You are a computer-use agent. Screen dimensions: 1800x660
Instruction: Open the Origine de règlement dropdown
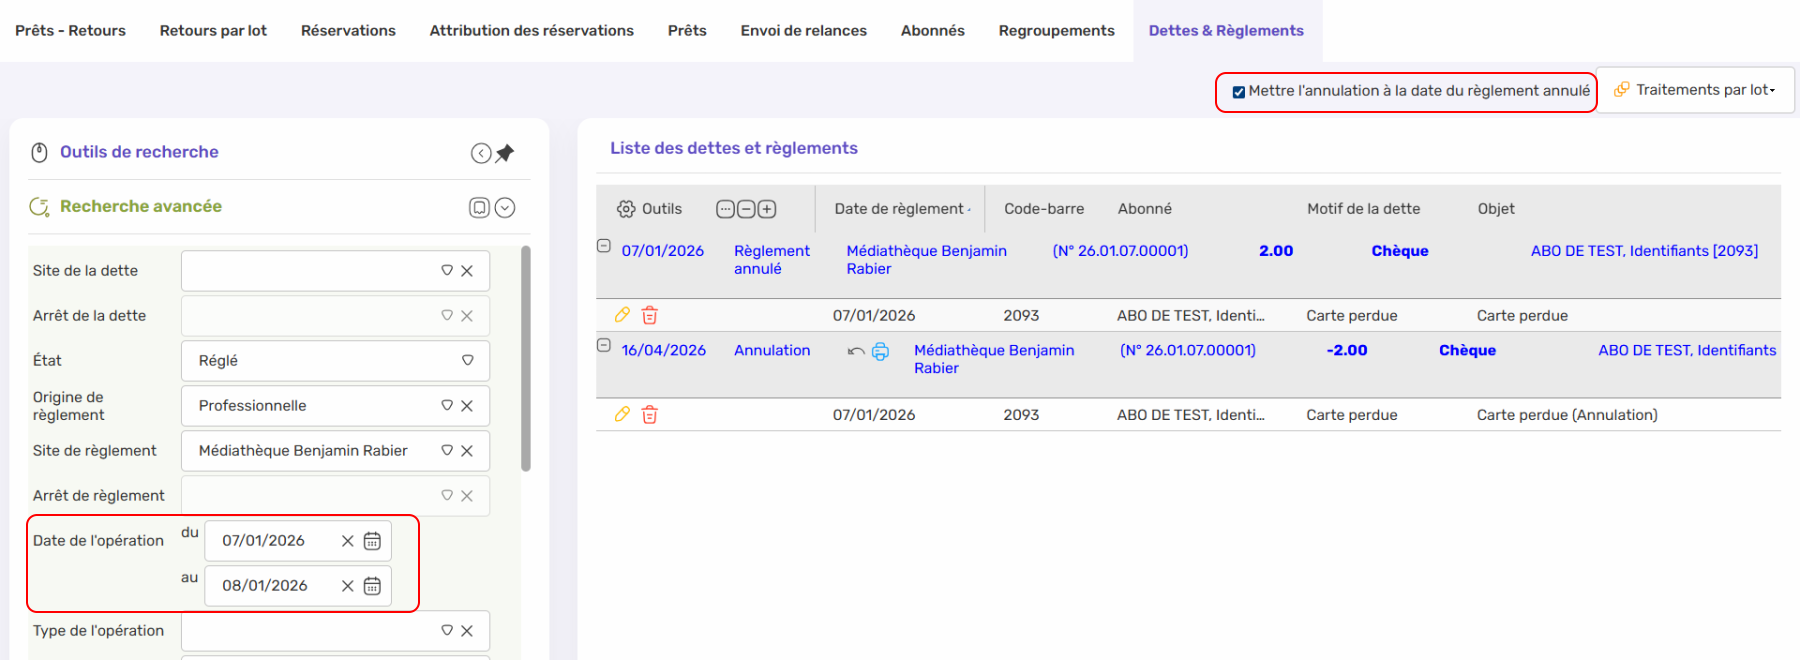(x=447, y=406)
